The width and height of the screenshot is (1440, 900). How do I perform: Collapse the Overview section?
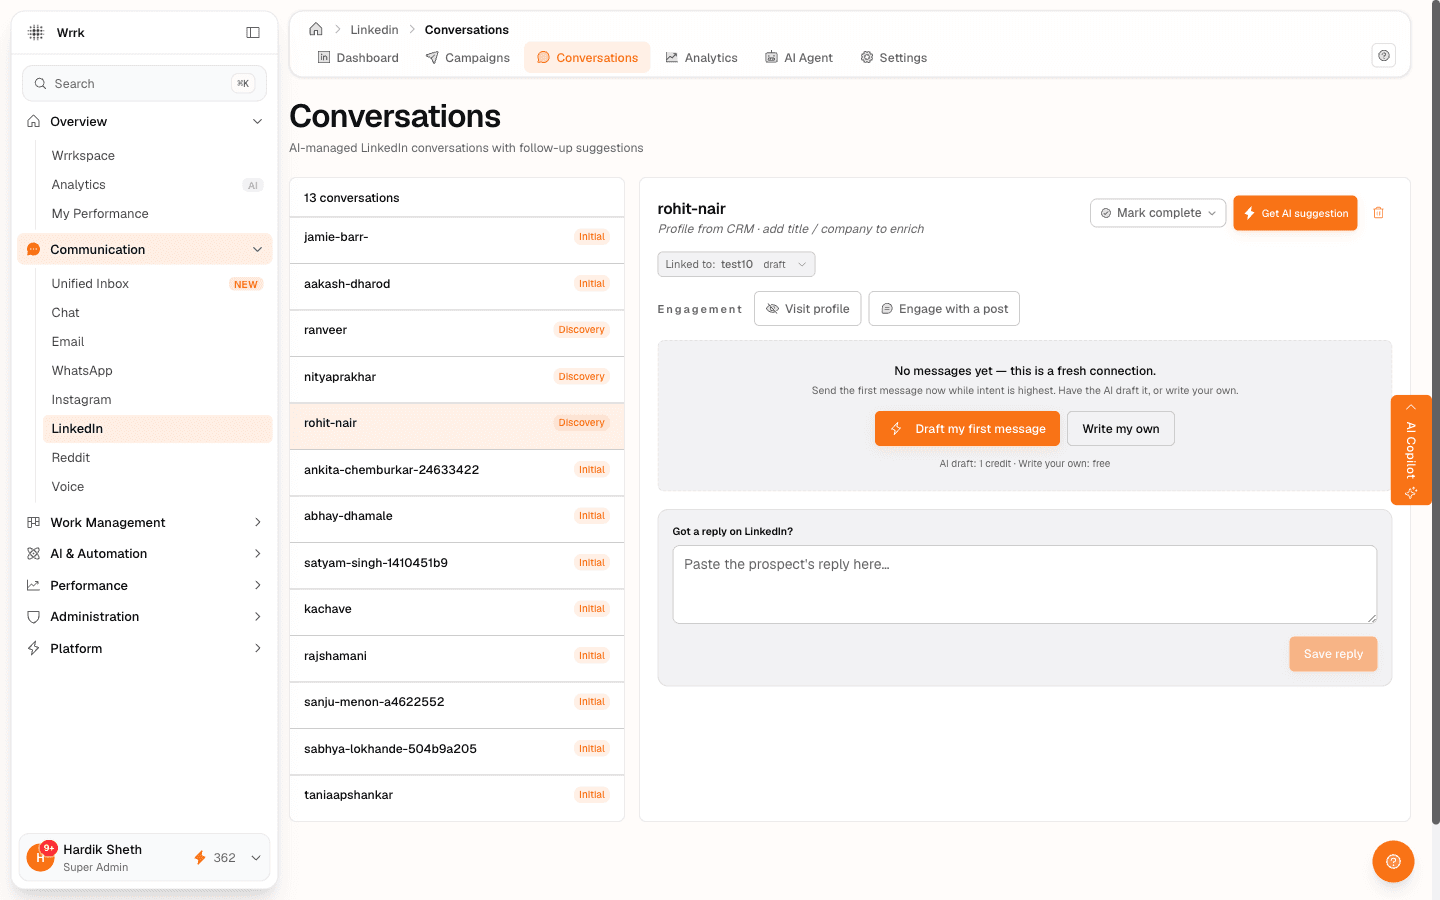(x=257, y=121)
